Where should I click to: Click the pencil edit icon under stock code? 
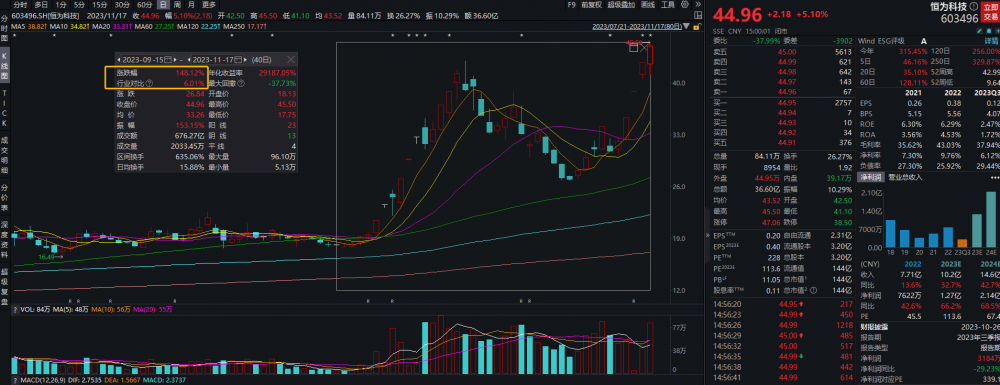tap(980, 31)
